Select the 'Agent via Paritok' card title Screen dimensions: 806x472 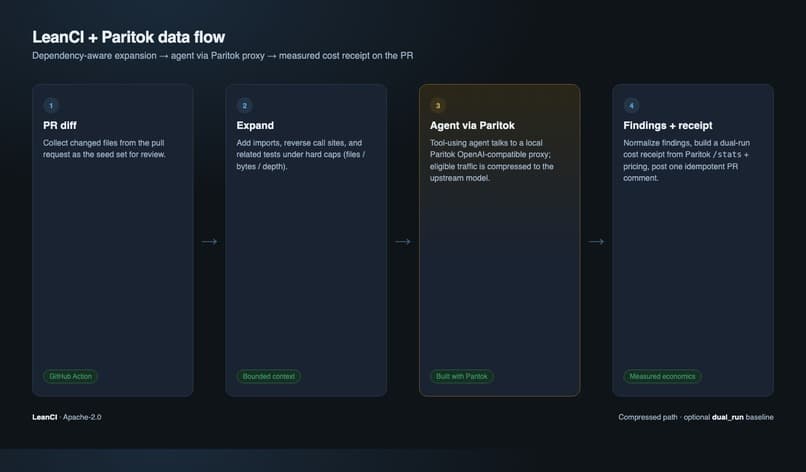coord(472,125)
